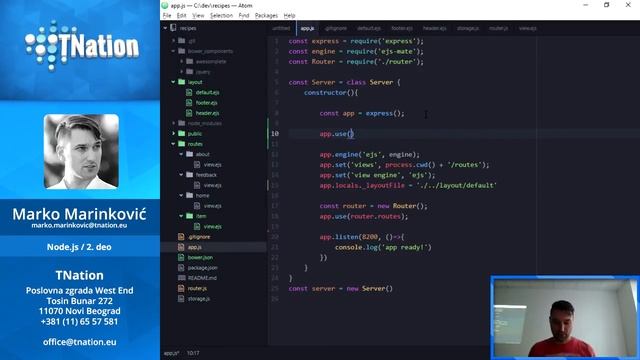The width and height of the screenshot is (640, 360).
Task: Switch to the header.ejs tab
Action: point(435,28)
